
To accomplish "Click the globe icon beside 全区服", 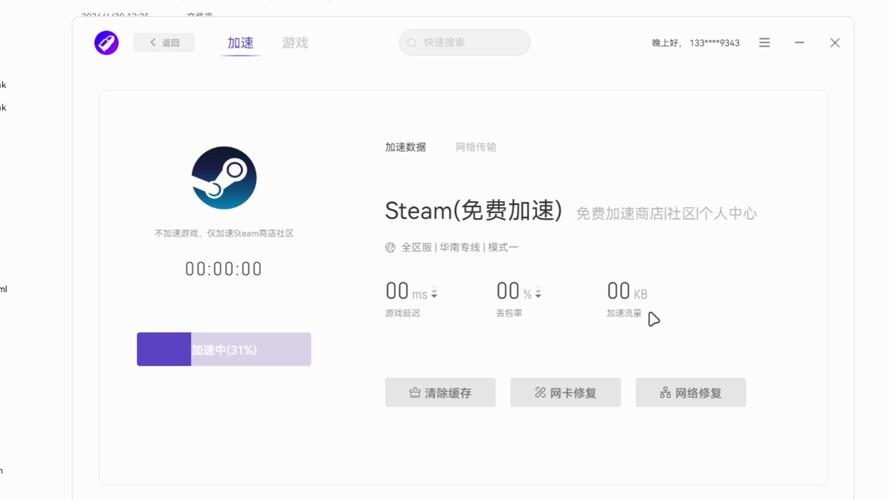I will tap(390, 247).
